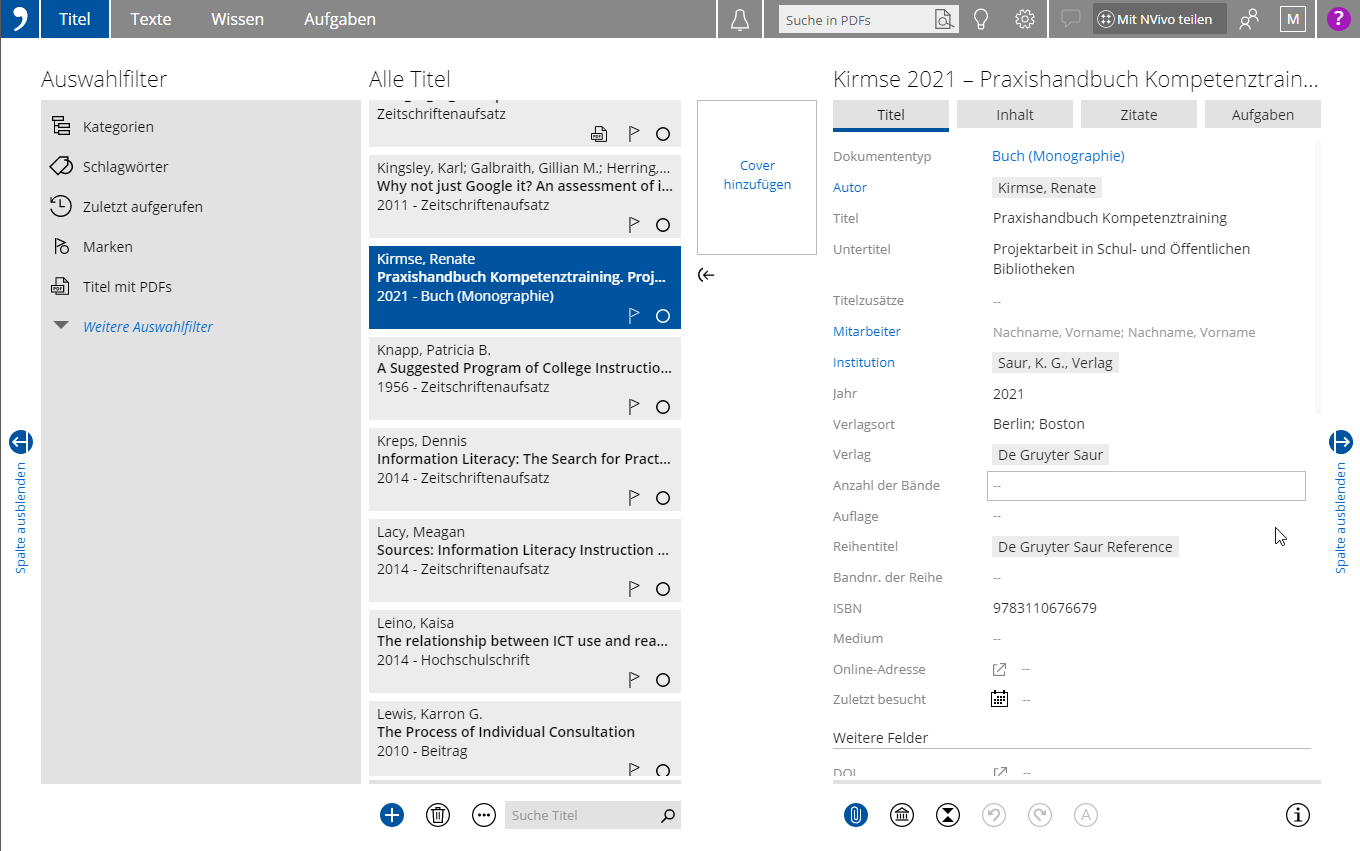The image size is (1360, 851).
Task: Toggle flag on Kirmse entry
Action: coord(633,316)
